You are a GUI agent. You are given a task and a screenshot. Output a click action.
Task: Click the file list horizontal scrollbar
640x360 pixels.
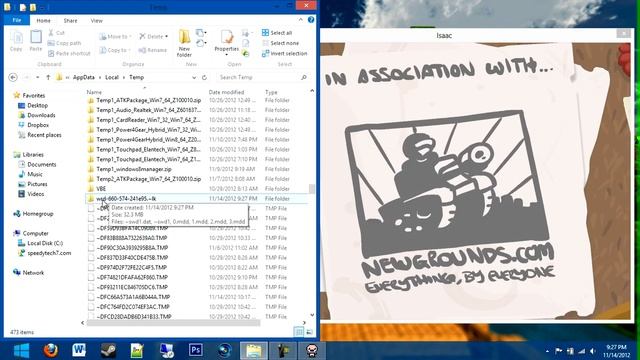[173, 323]
